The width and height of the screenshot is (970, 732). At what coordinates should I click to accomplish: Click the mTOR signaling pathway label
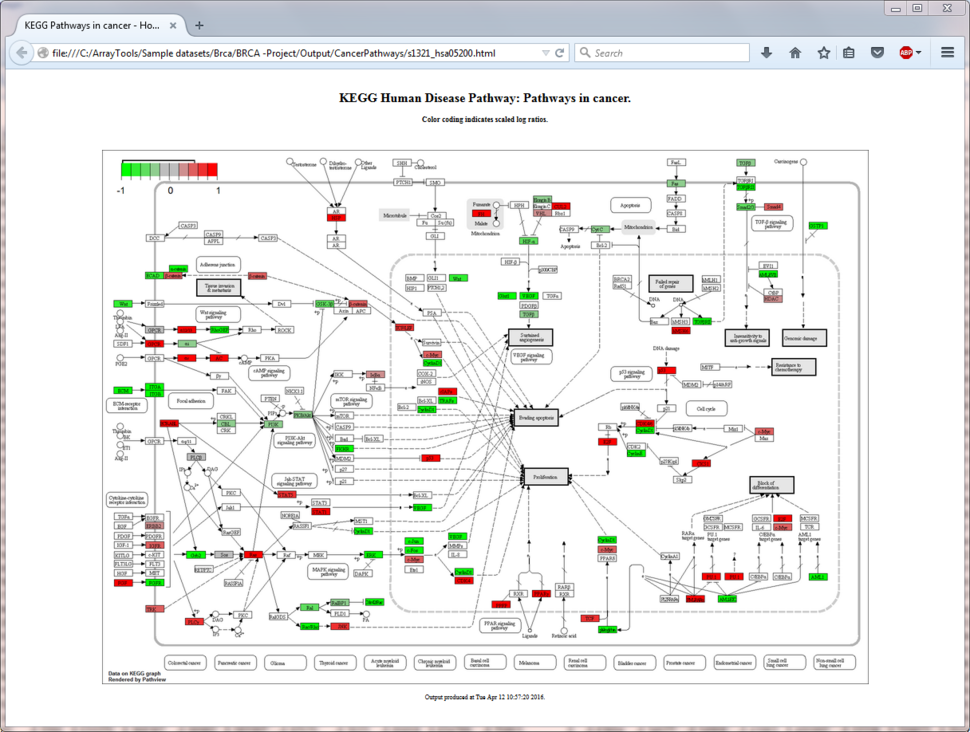[x=351, y=402]
